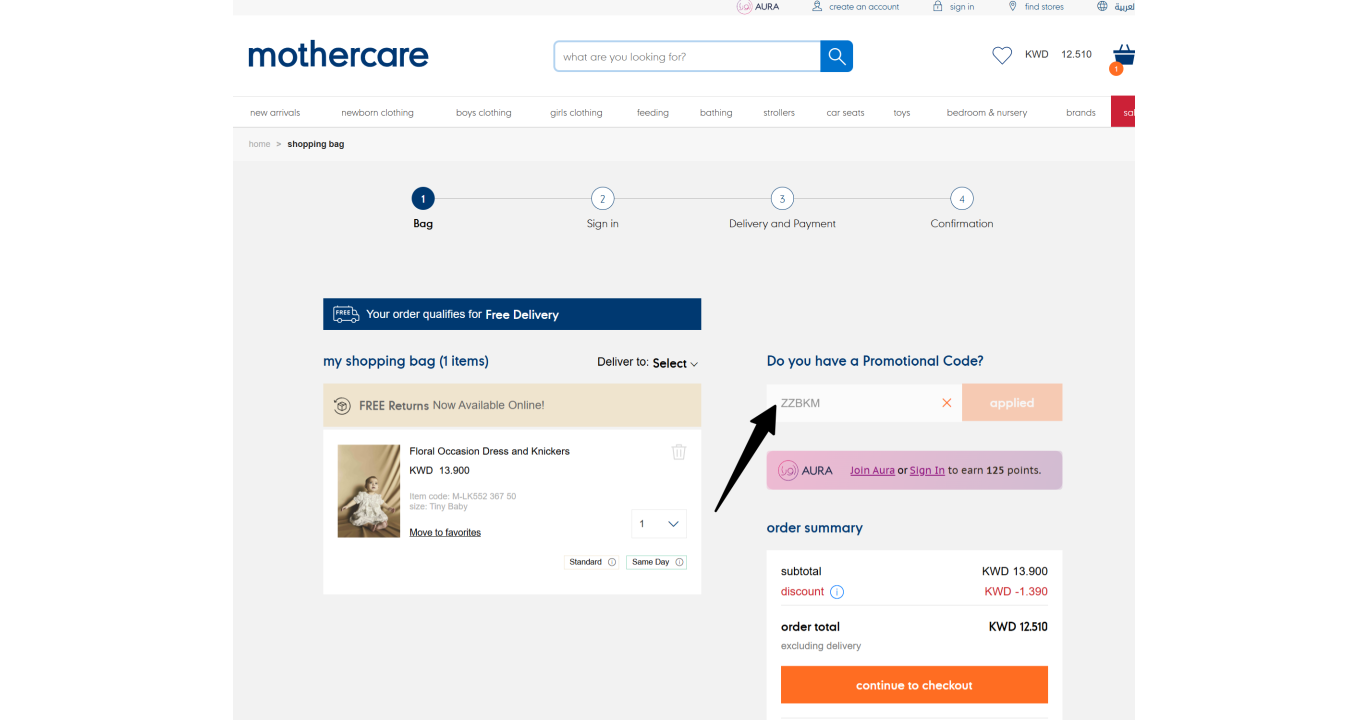This screenshot has width=1368, height=720.
Task: Open strollers menu
Action: click(x=779, y=113)
